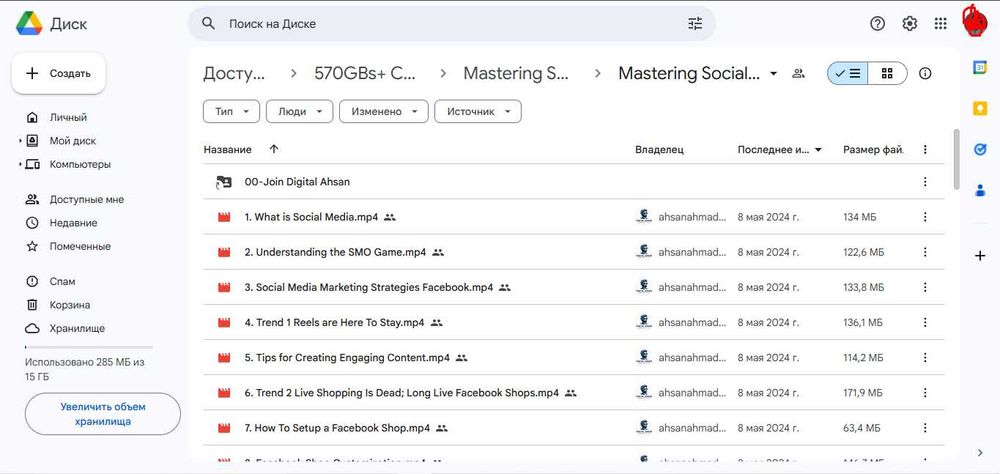The image size is (1000, 474).
Task: Open the Тип filter dropdown
Action: coord(231,112)
